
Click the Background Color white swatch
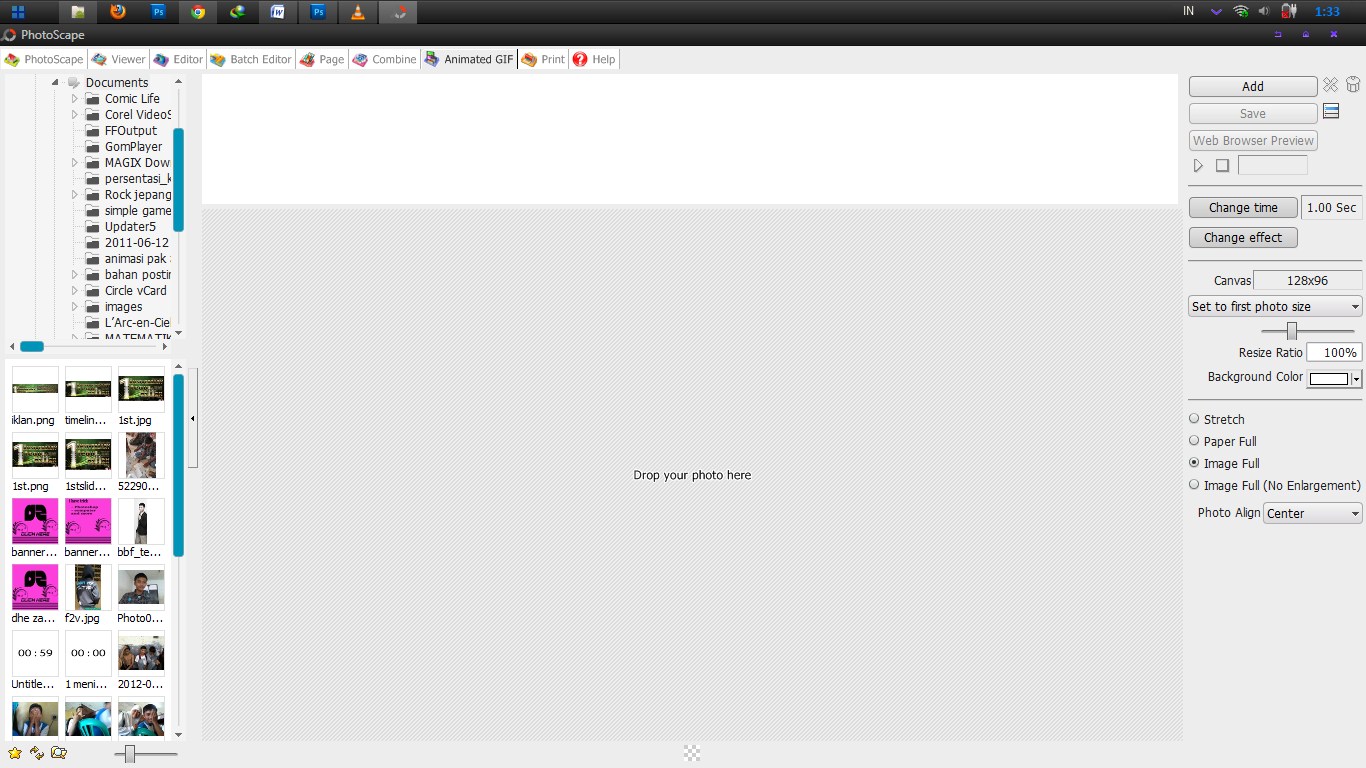coord(1329,379)
